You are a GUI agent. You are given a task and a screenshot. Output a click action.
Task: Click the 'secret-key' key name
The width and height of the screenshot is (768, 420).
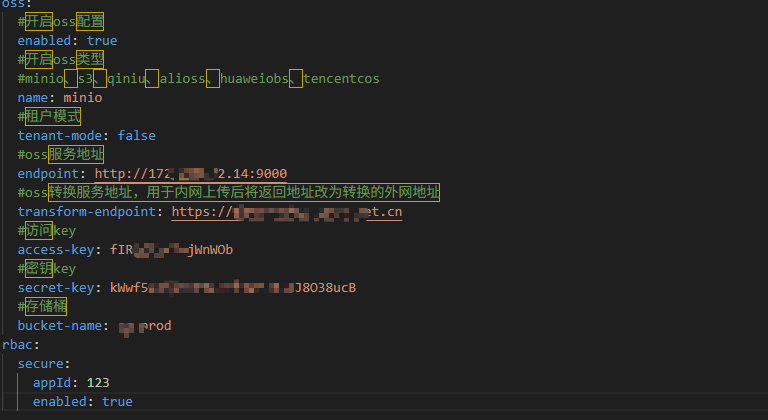point(56,288)
